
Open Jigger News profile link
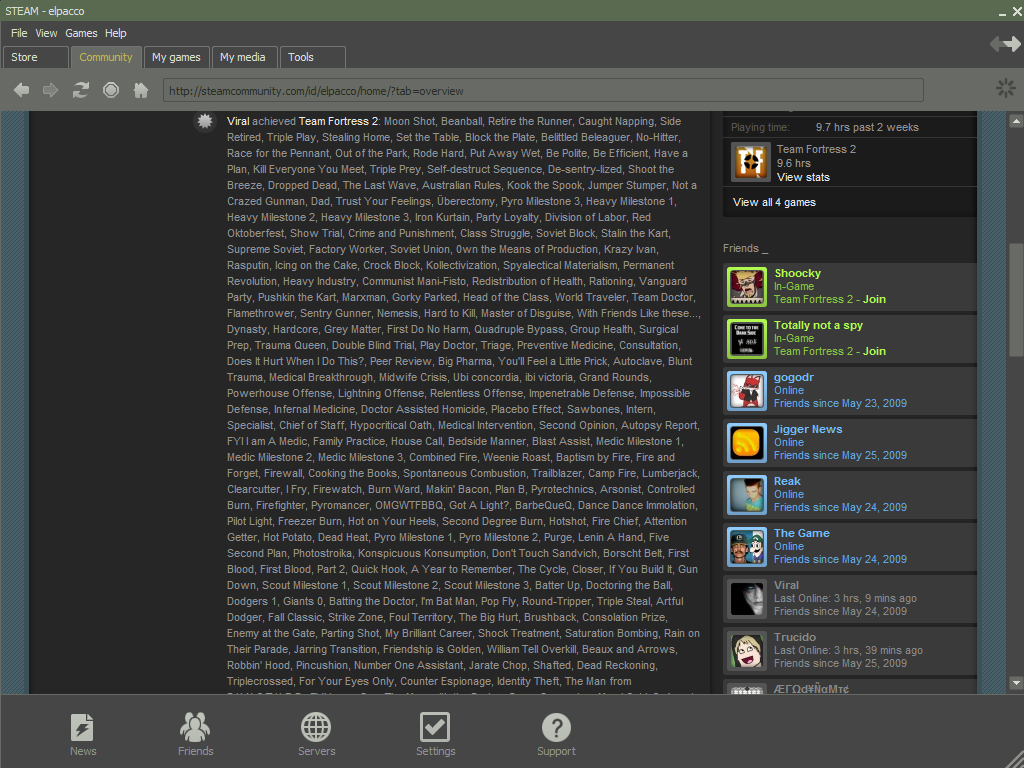click(x=808, y=429)
